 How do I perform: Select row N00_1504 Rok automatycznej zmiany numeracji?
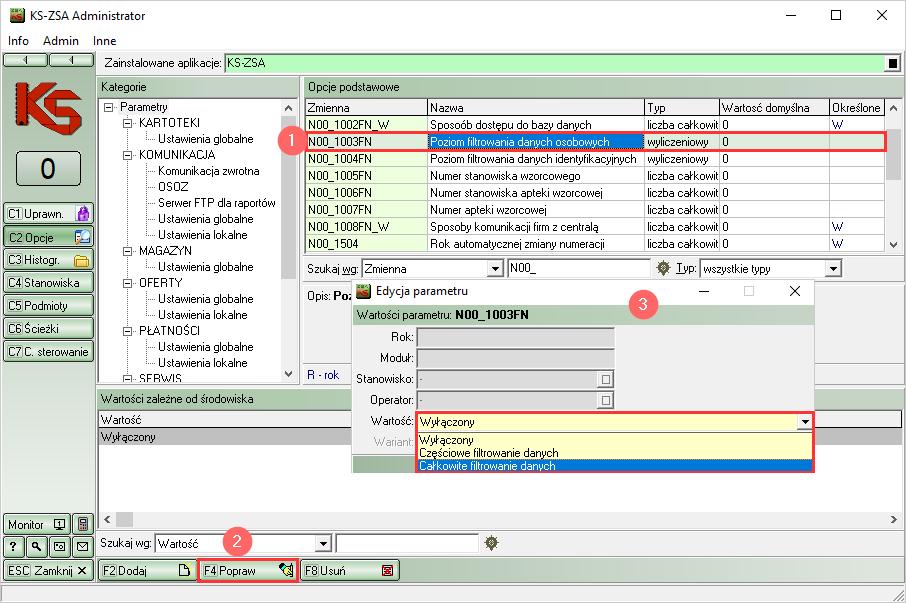[x=595, y=244]
